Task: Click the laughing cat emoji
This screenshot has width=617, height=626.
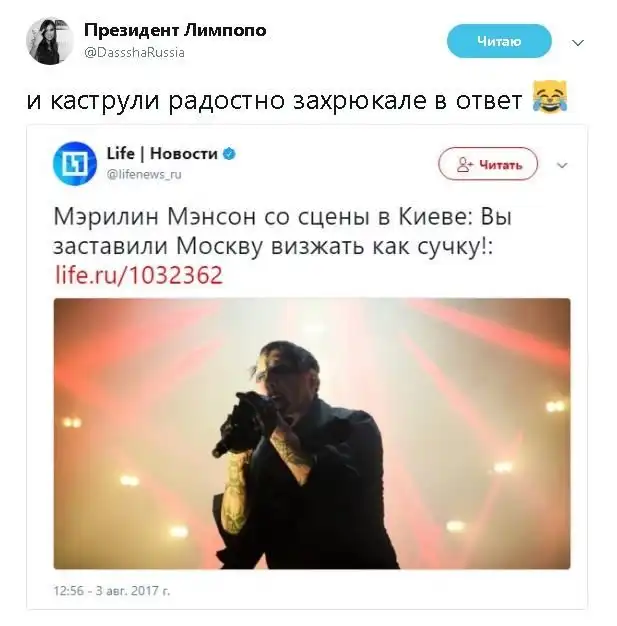Action: pos(550,97)
